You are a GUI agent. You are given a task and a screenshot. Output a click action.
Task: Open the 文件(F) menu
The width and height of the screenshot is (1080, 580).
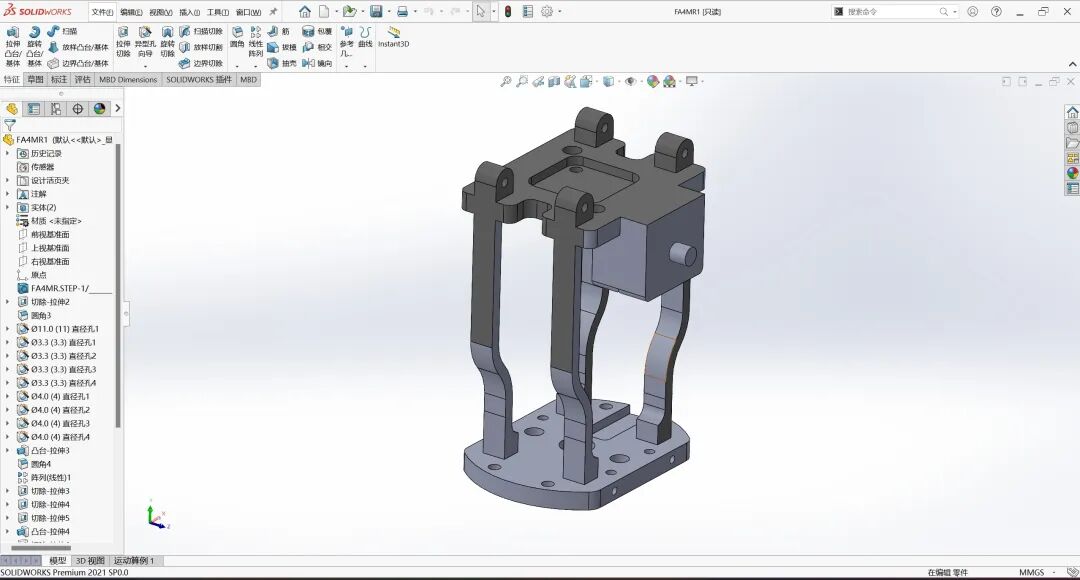102,12
